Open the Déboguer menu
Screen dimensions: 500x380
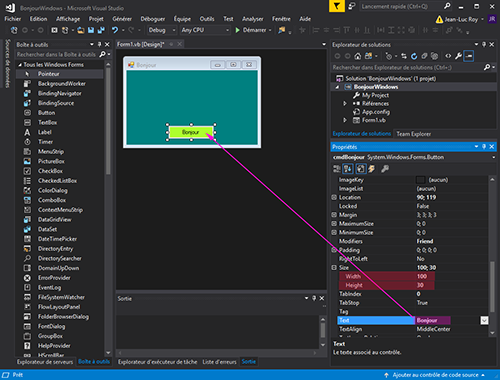[x=153, y=19]
